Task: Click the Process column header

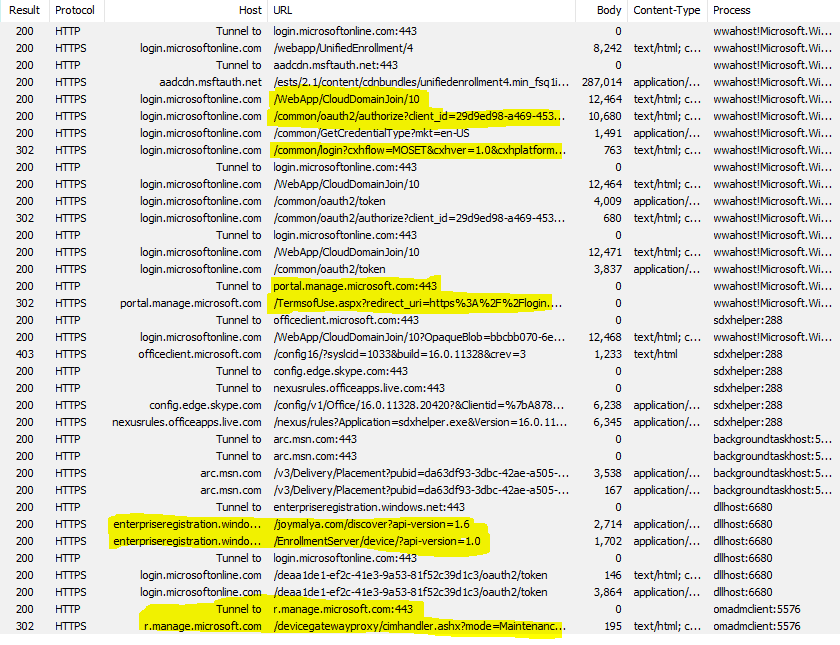Action: pos(731,10)
